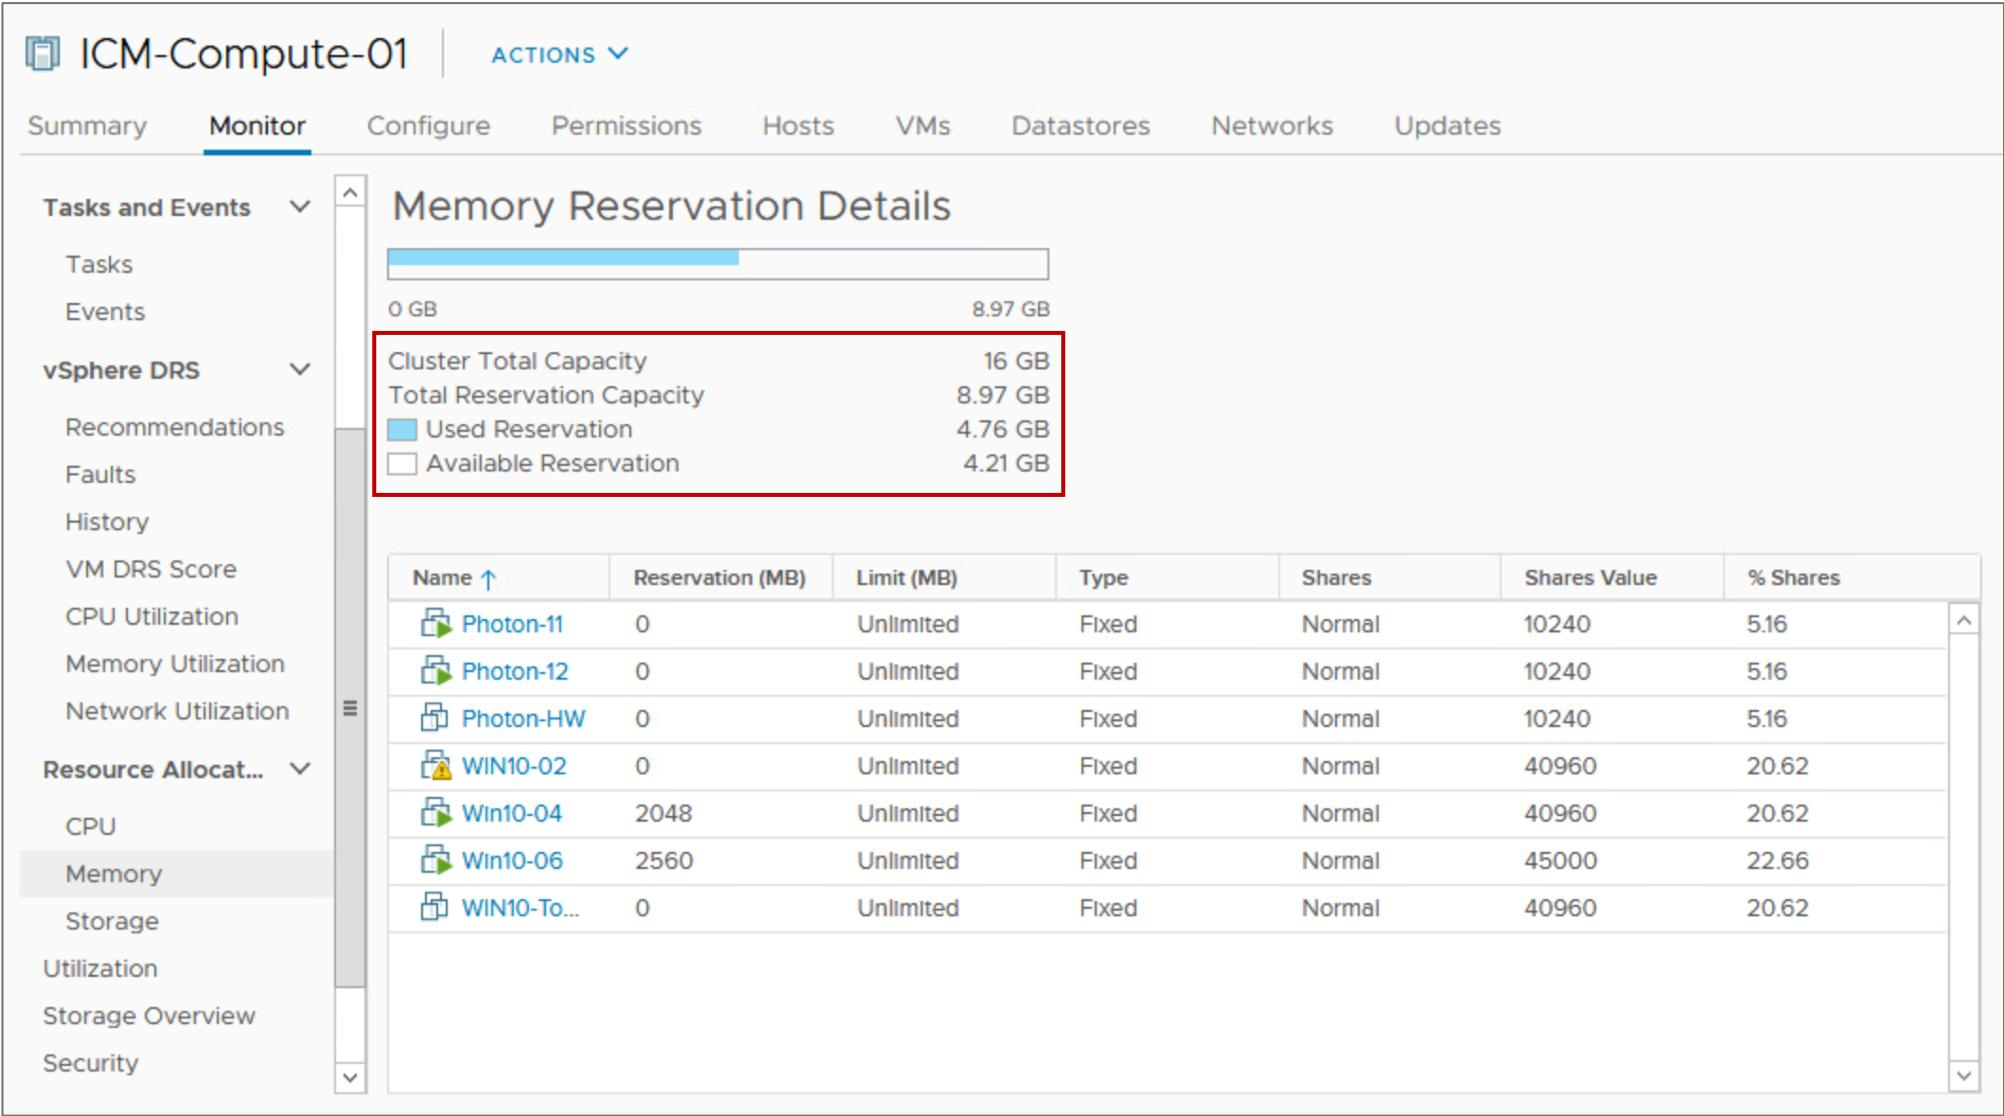
Task: Click the Photon-12 VM icon
Action: 435,670
